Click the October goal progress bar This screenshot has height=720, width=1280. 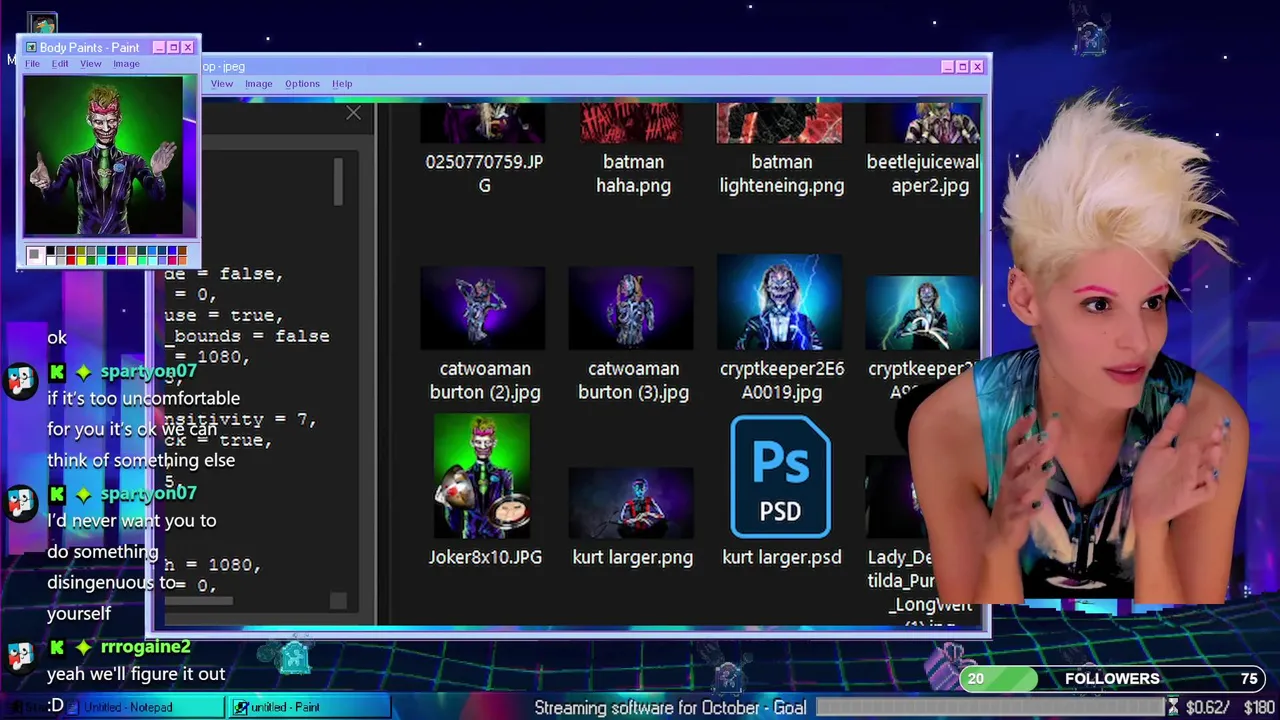[x=991, y=707]
